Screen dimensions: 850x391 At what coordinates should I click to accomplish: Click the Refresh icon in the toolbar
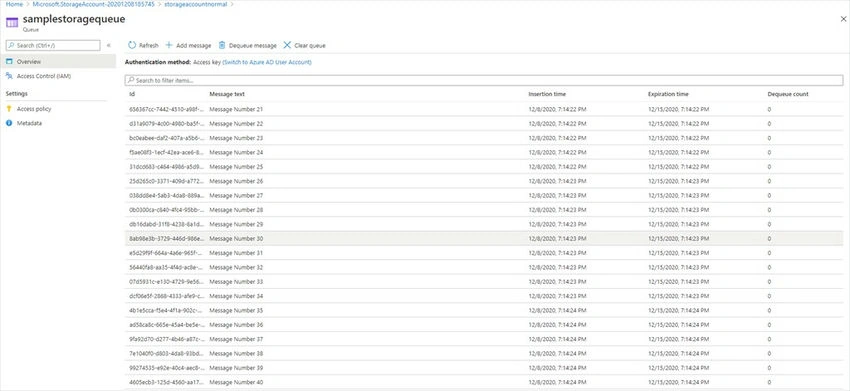[x=132, y=46]
